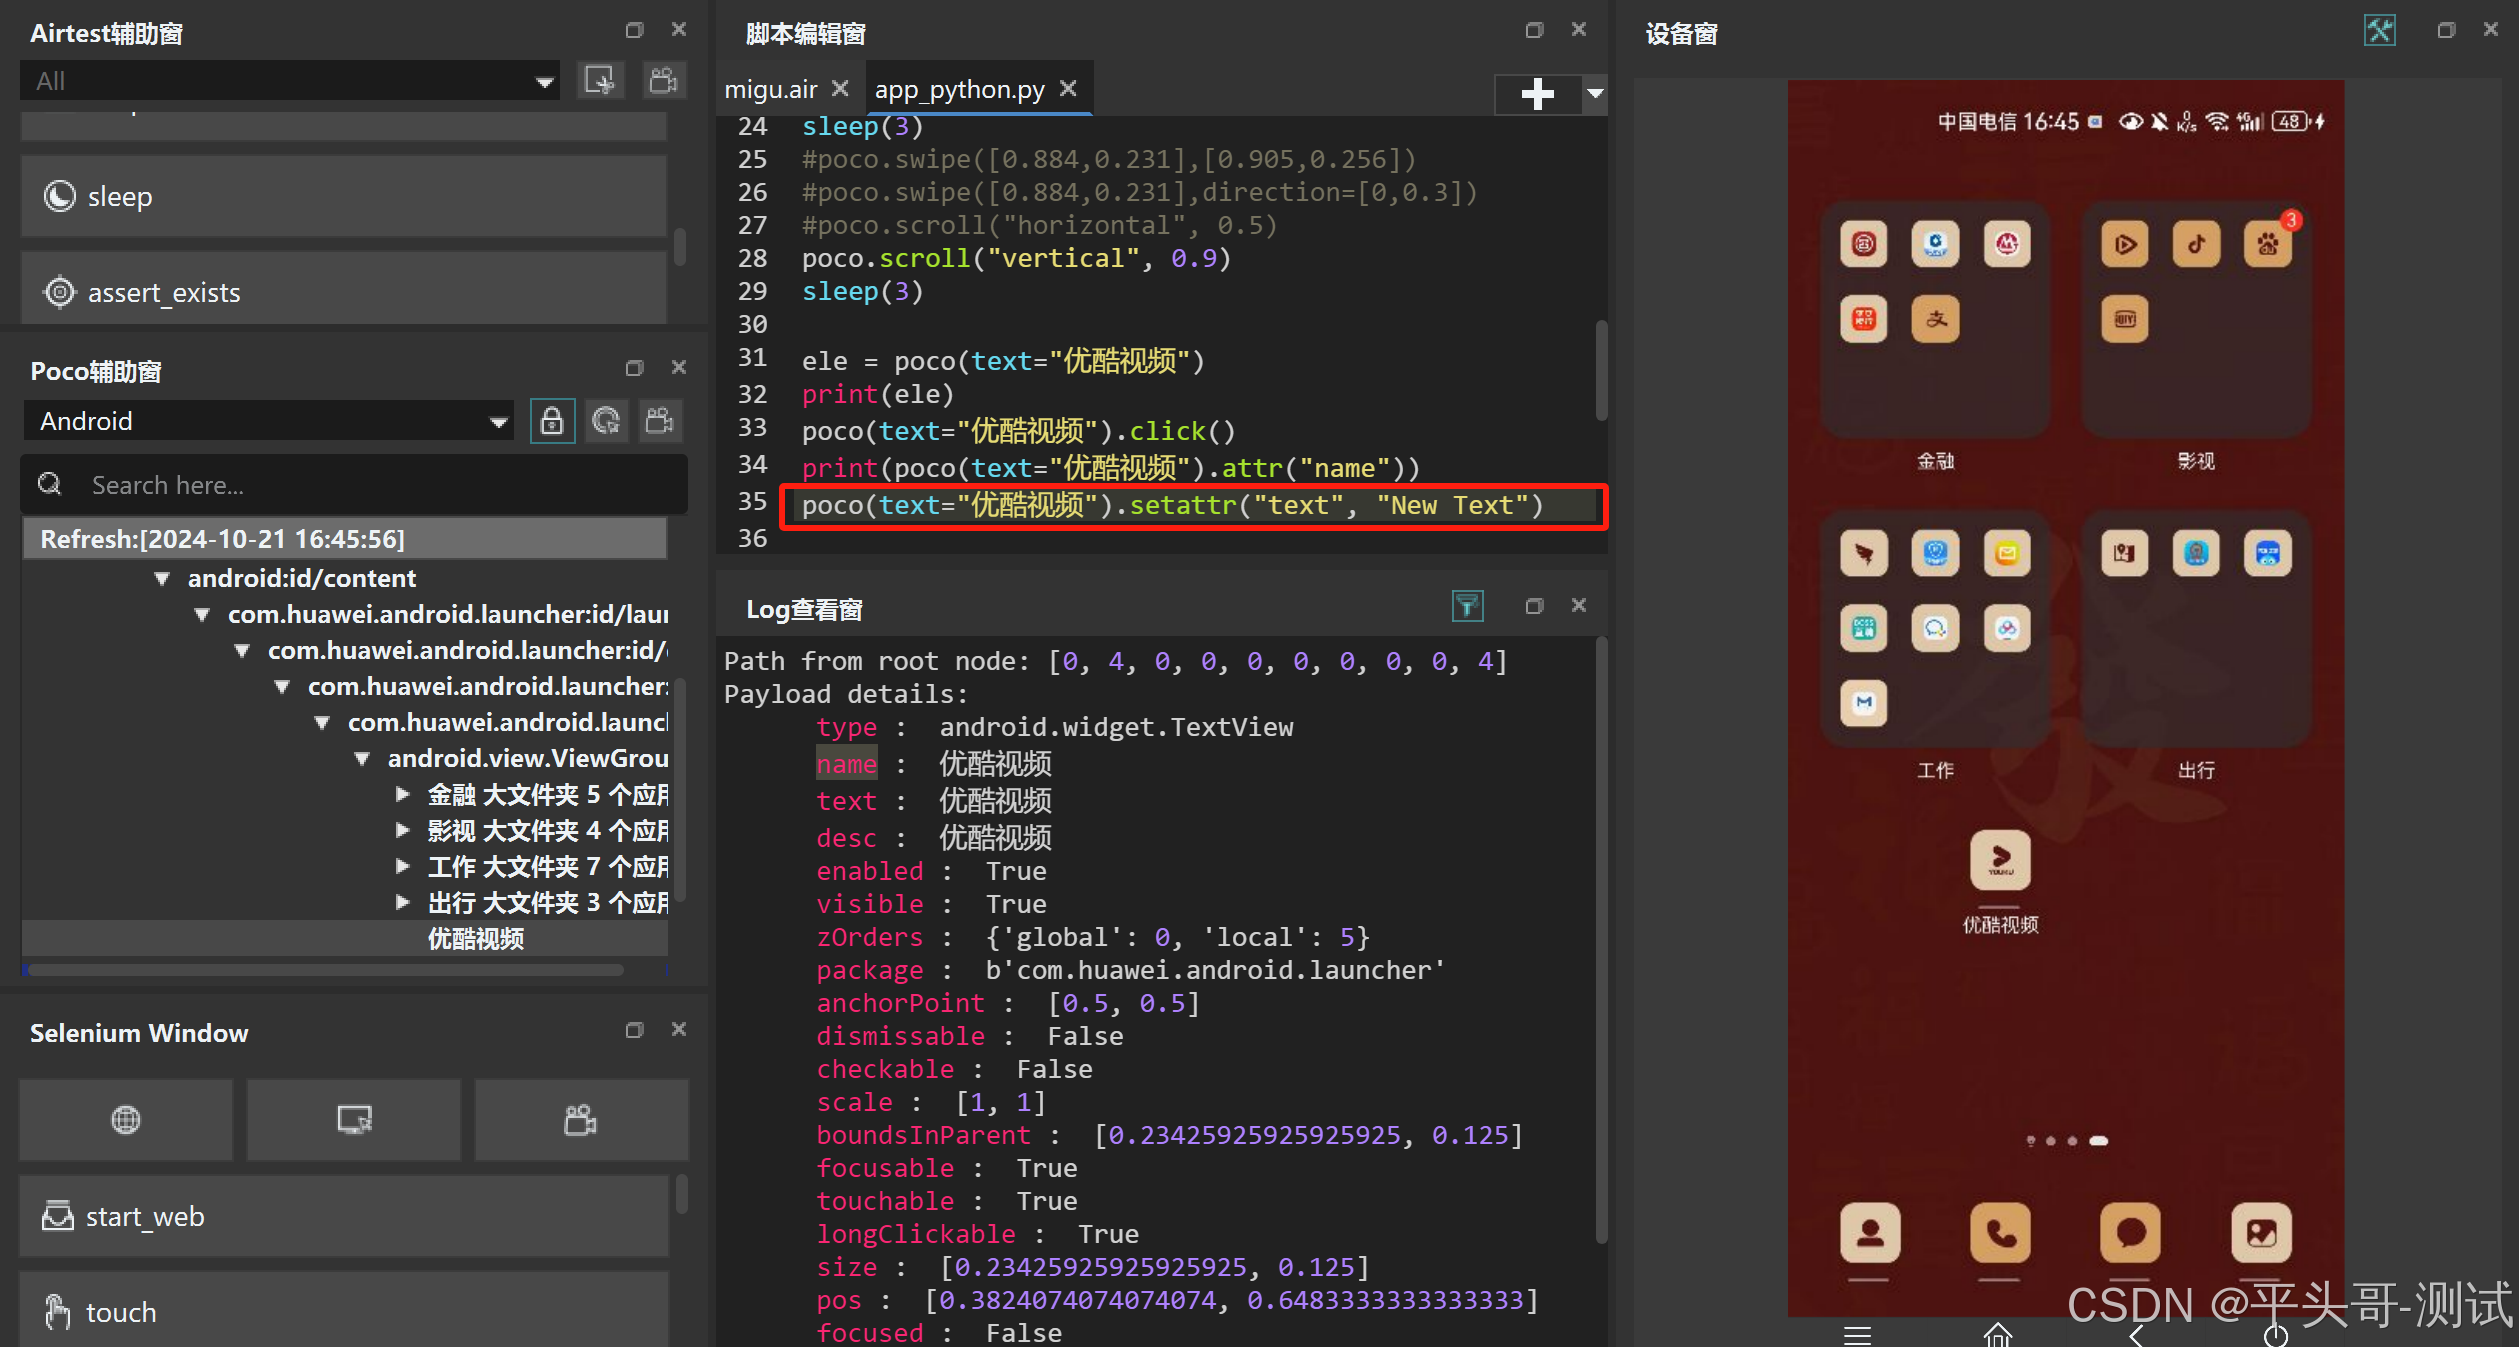Select the app_python.py tab

958,90
